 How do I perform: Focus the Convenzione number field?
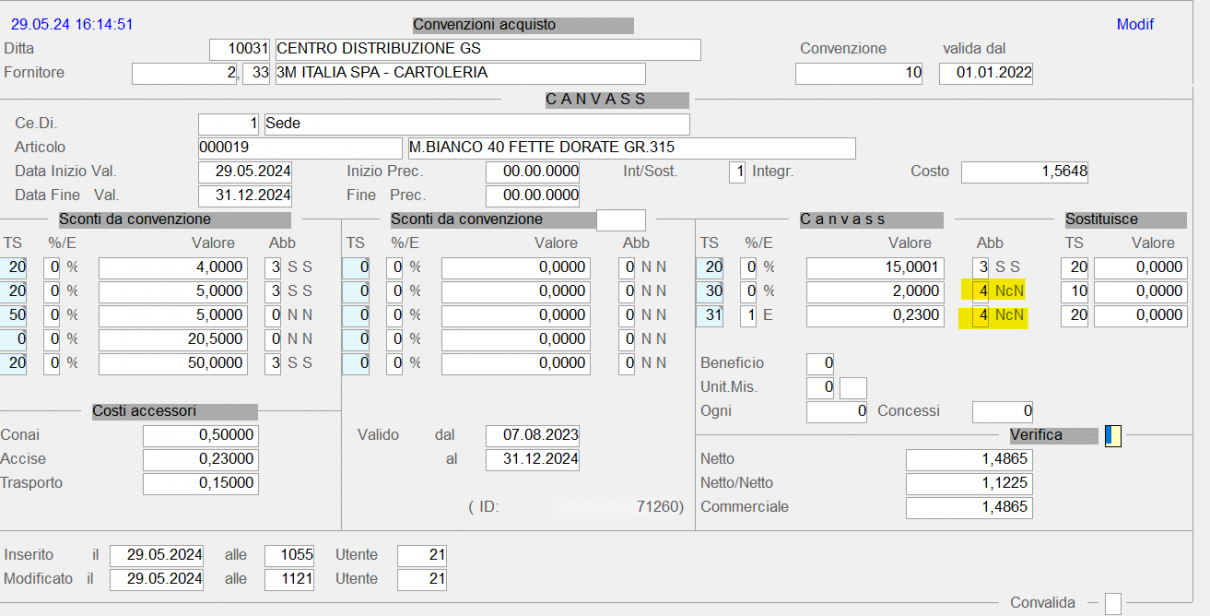coord(858,73)
